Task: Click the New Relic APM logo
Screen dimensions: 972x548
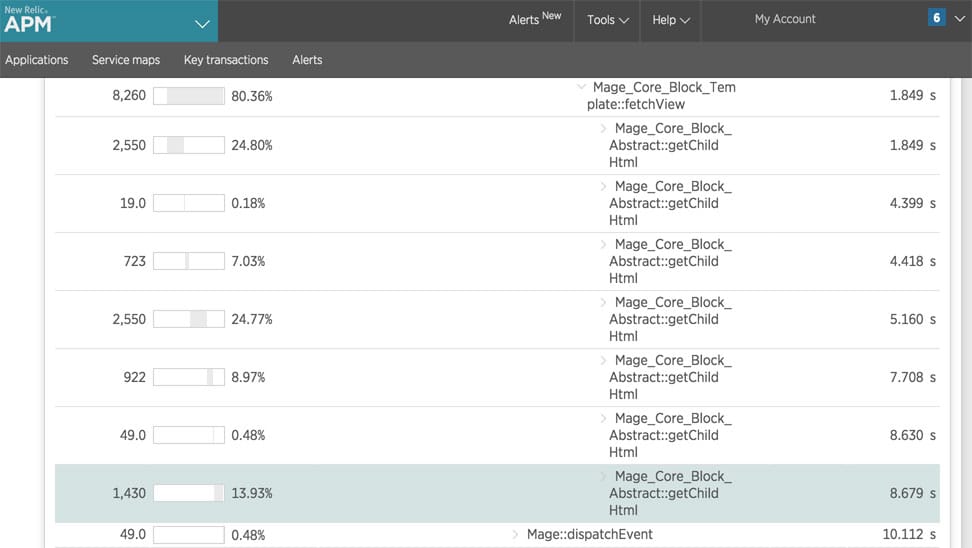Action: [x=29, y=20]
